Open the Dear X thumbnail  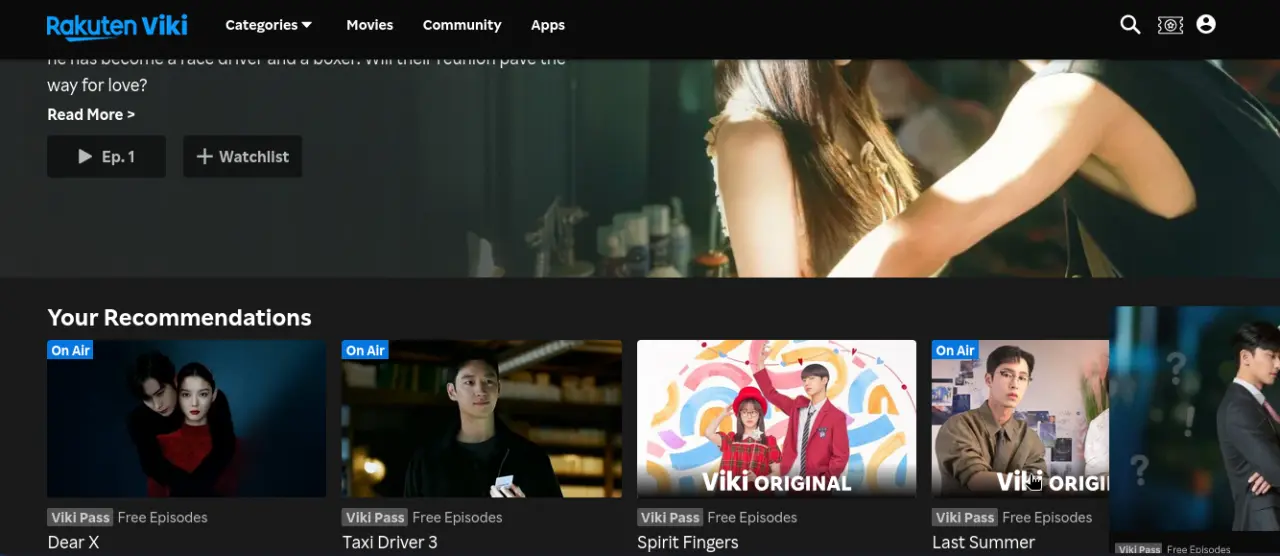pos(186,419)
